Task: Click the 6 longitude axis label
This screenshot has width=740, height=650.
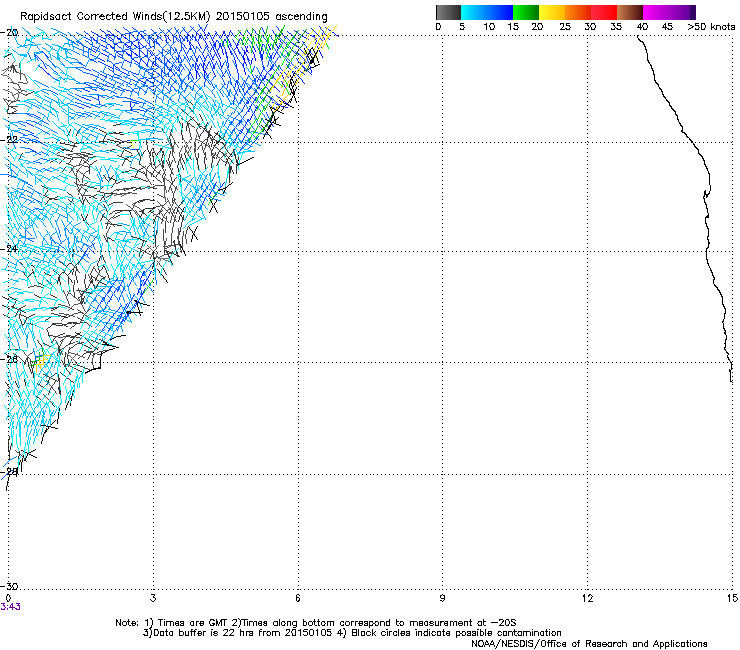Action: (298, 598)
